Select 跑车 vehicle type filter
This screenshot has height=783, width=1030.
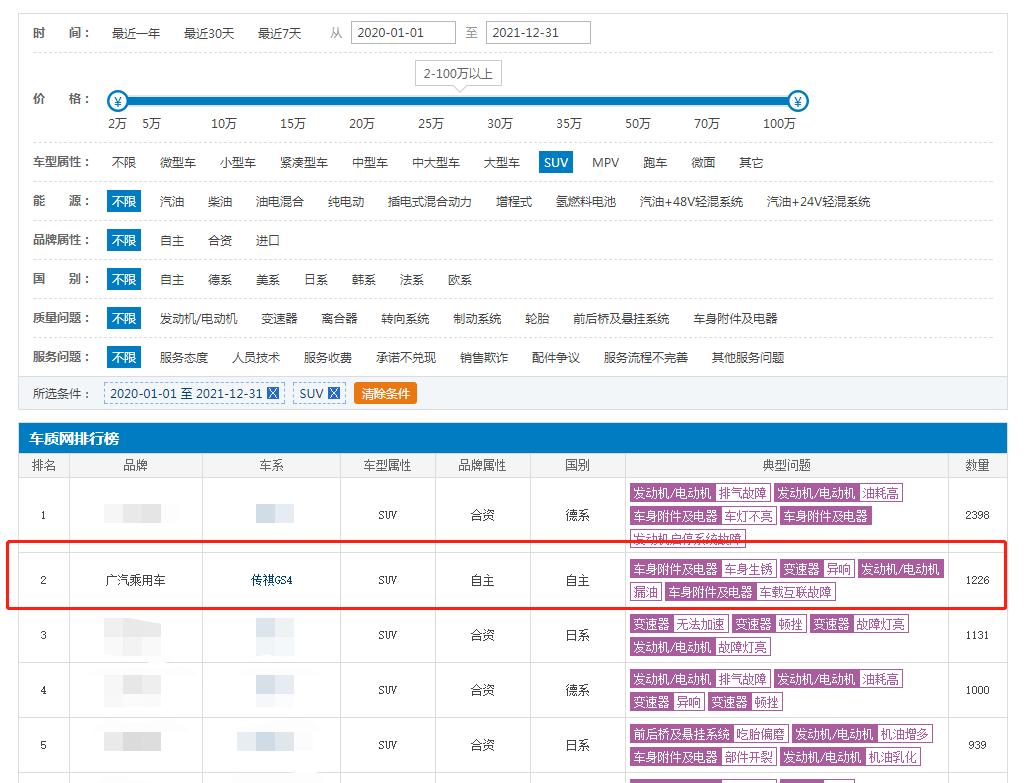654,161
